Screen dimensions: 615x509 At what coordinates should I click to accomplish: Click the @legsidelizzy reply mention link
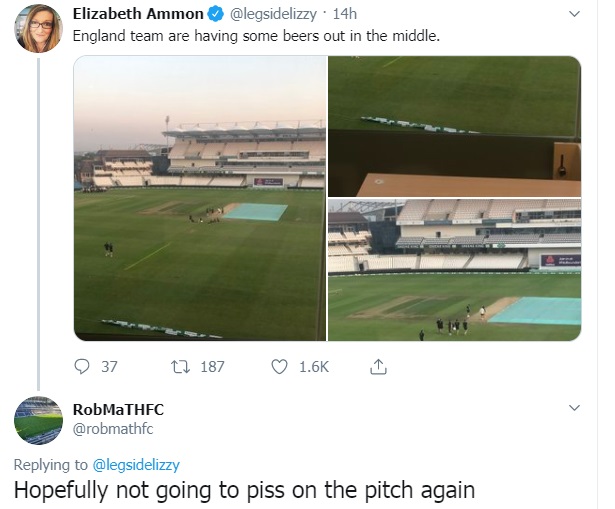click(x=136, y=465)
